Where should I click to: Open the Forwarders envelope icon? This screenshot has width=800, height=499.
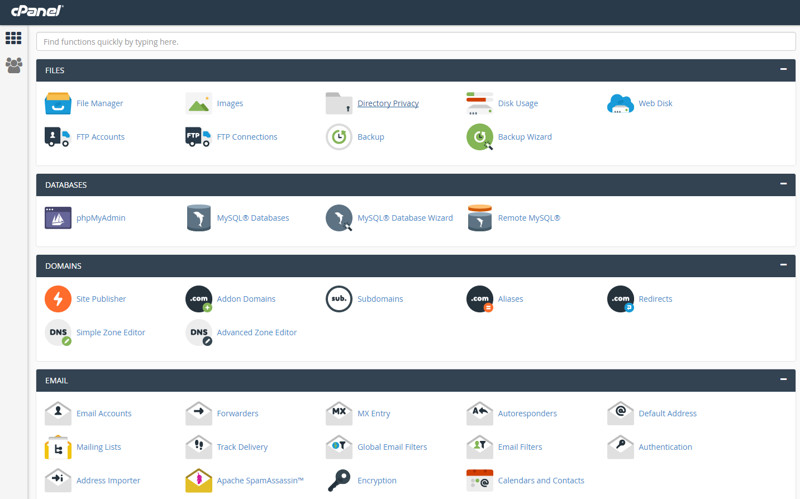pos(198,413)
